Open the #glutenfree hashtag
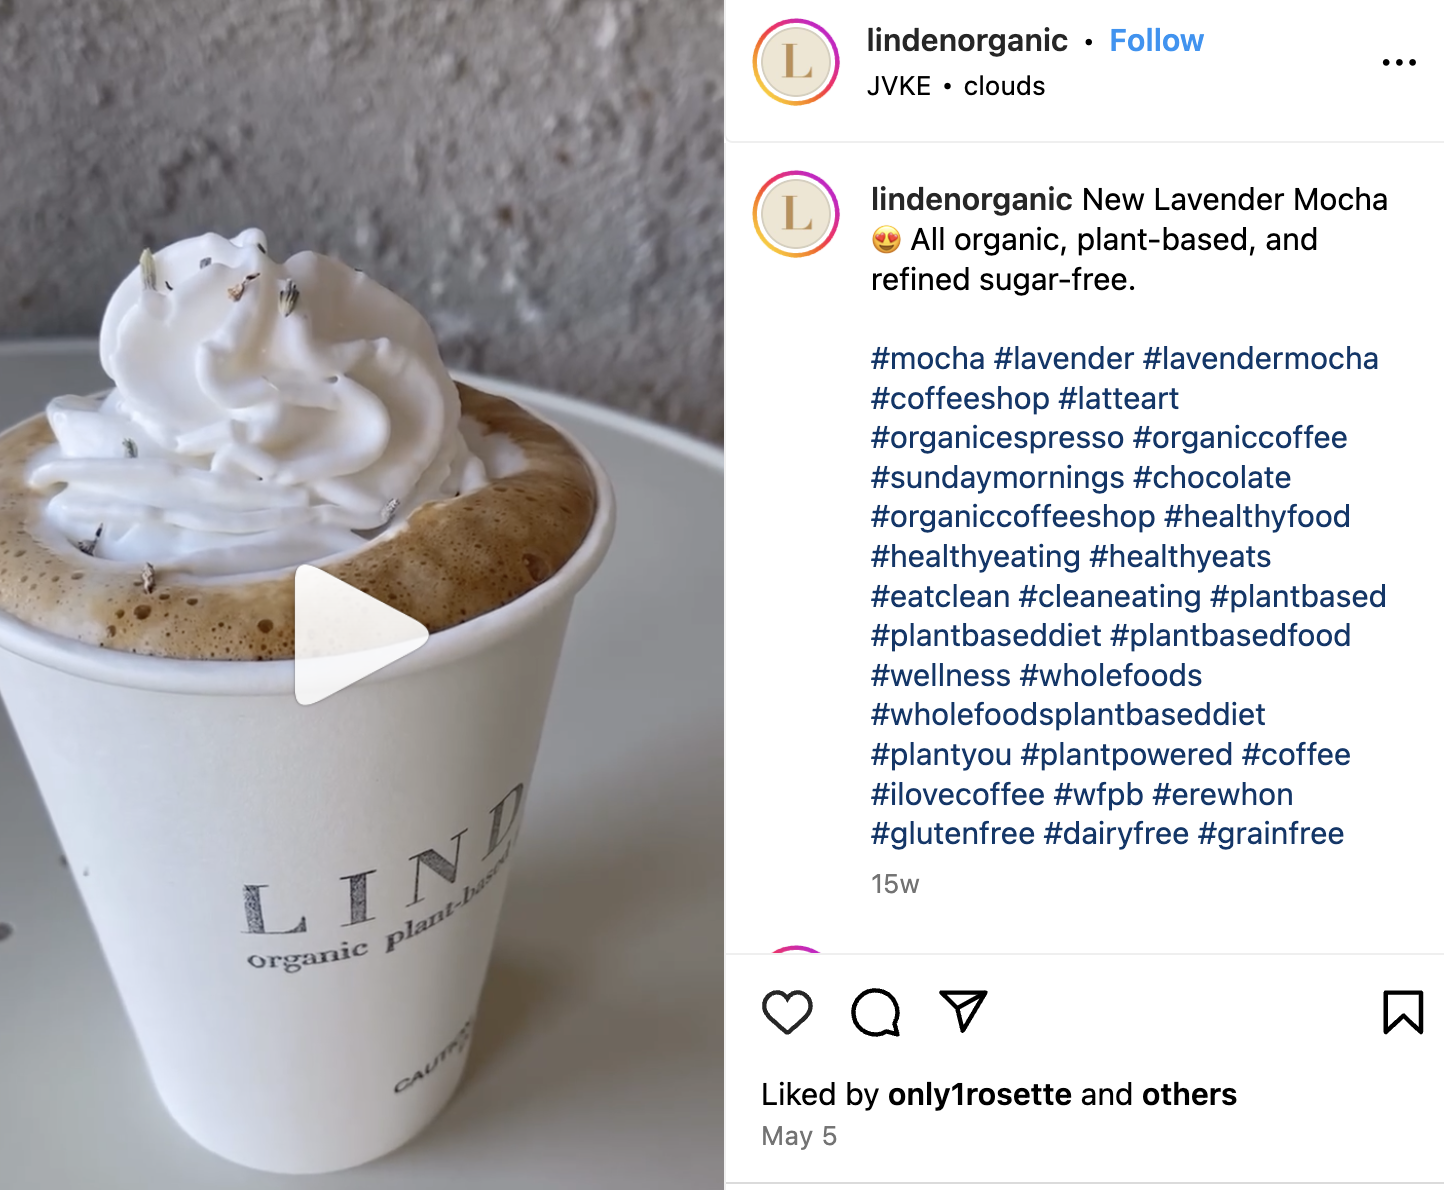This screenshot has width=1444, height=1190. (x=953, y=834)
